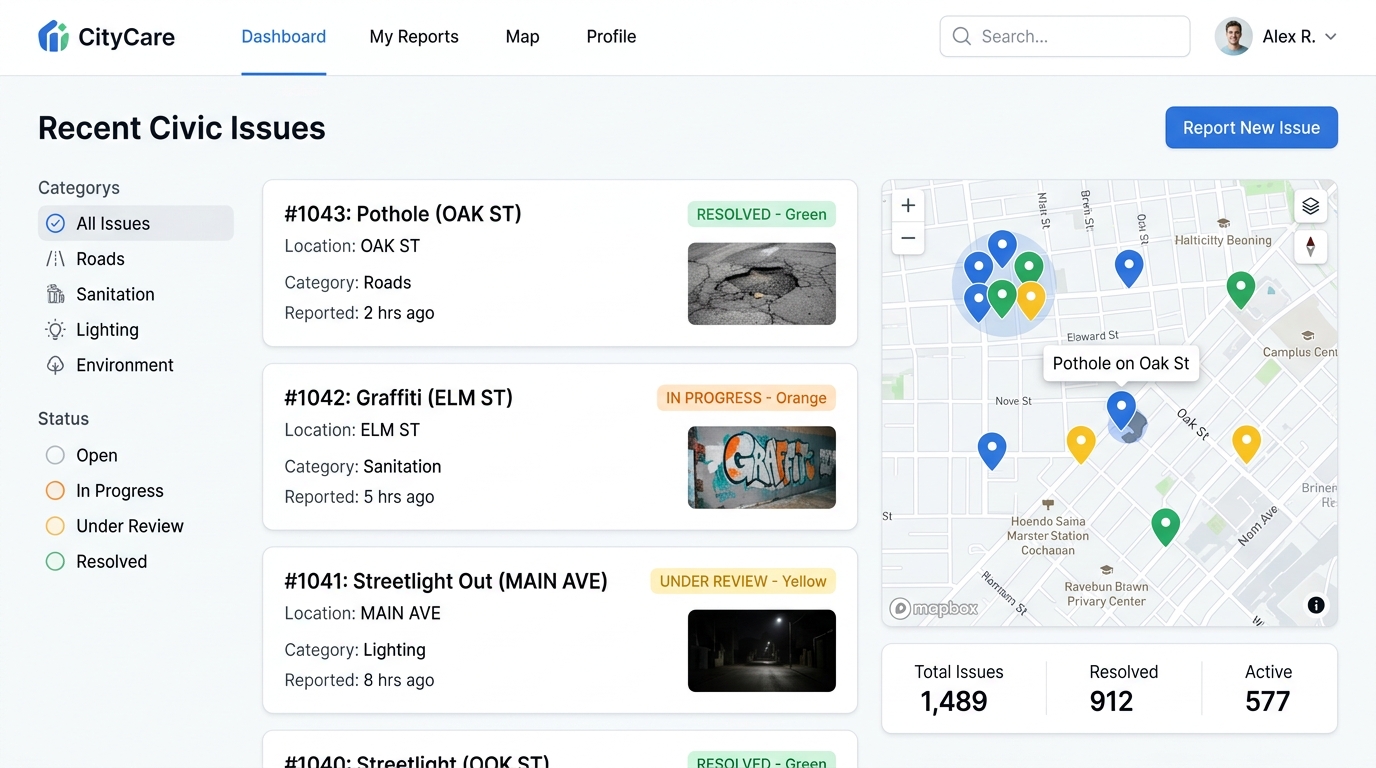Select the Resolved status radio

click(56, 562)
